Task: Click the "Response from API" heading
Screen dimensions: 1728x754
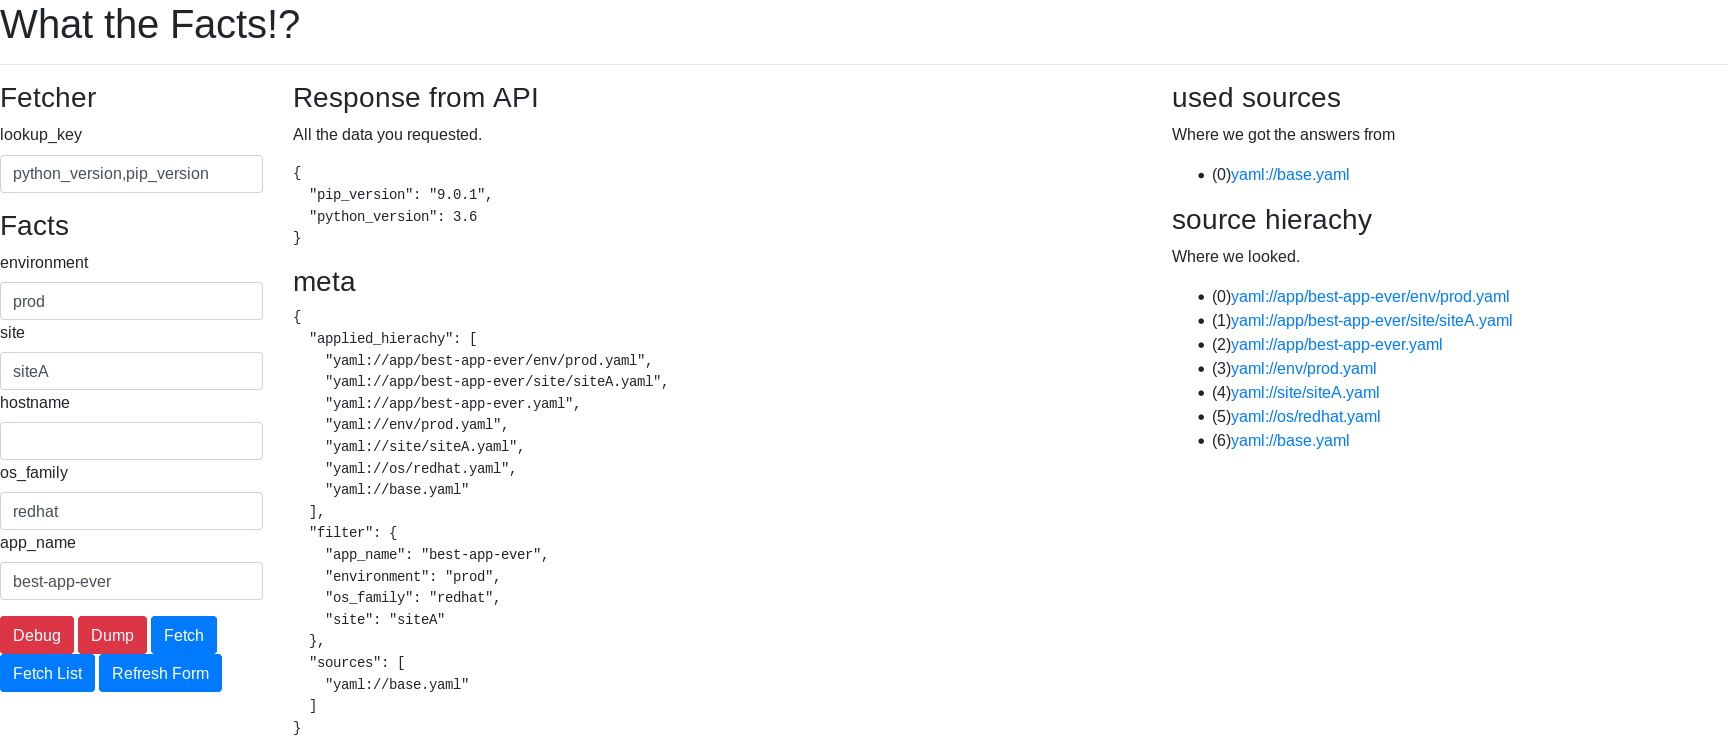Action: click(x=416, y=98)
